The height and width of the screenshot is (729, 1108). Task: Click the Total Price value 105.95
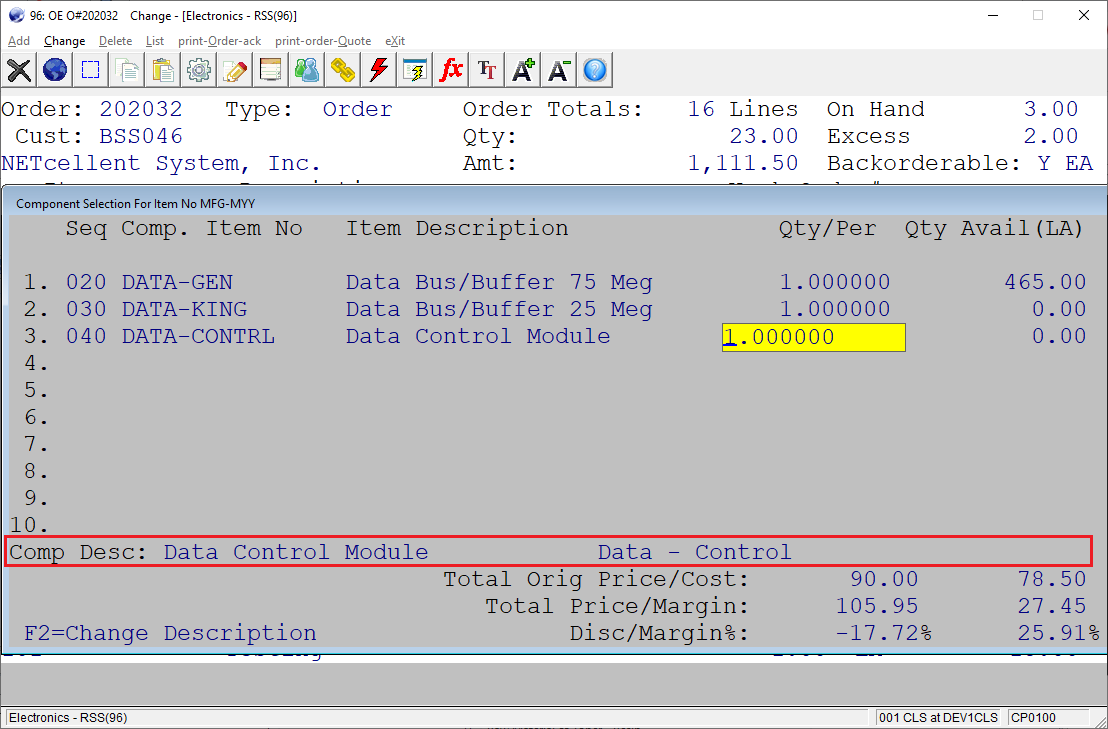pyautogui.click(x=877, y=606)
